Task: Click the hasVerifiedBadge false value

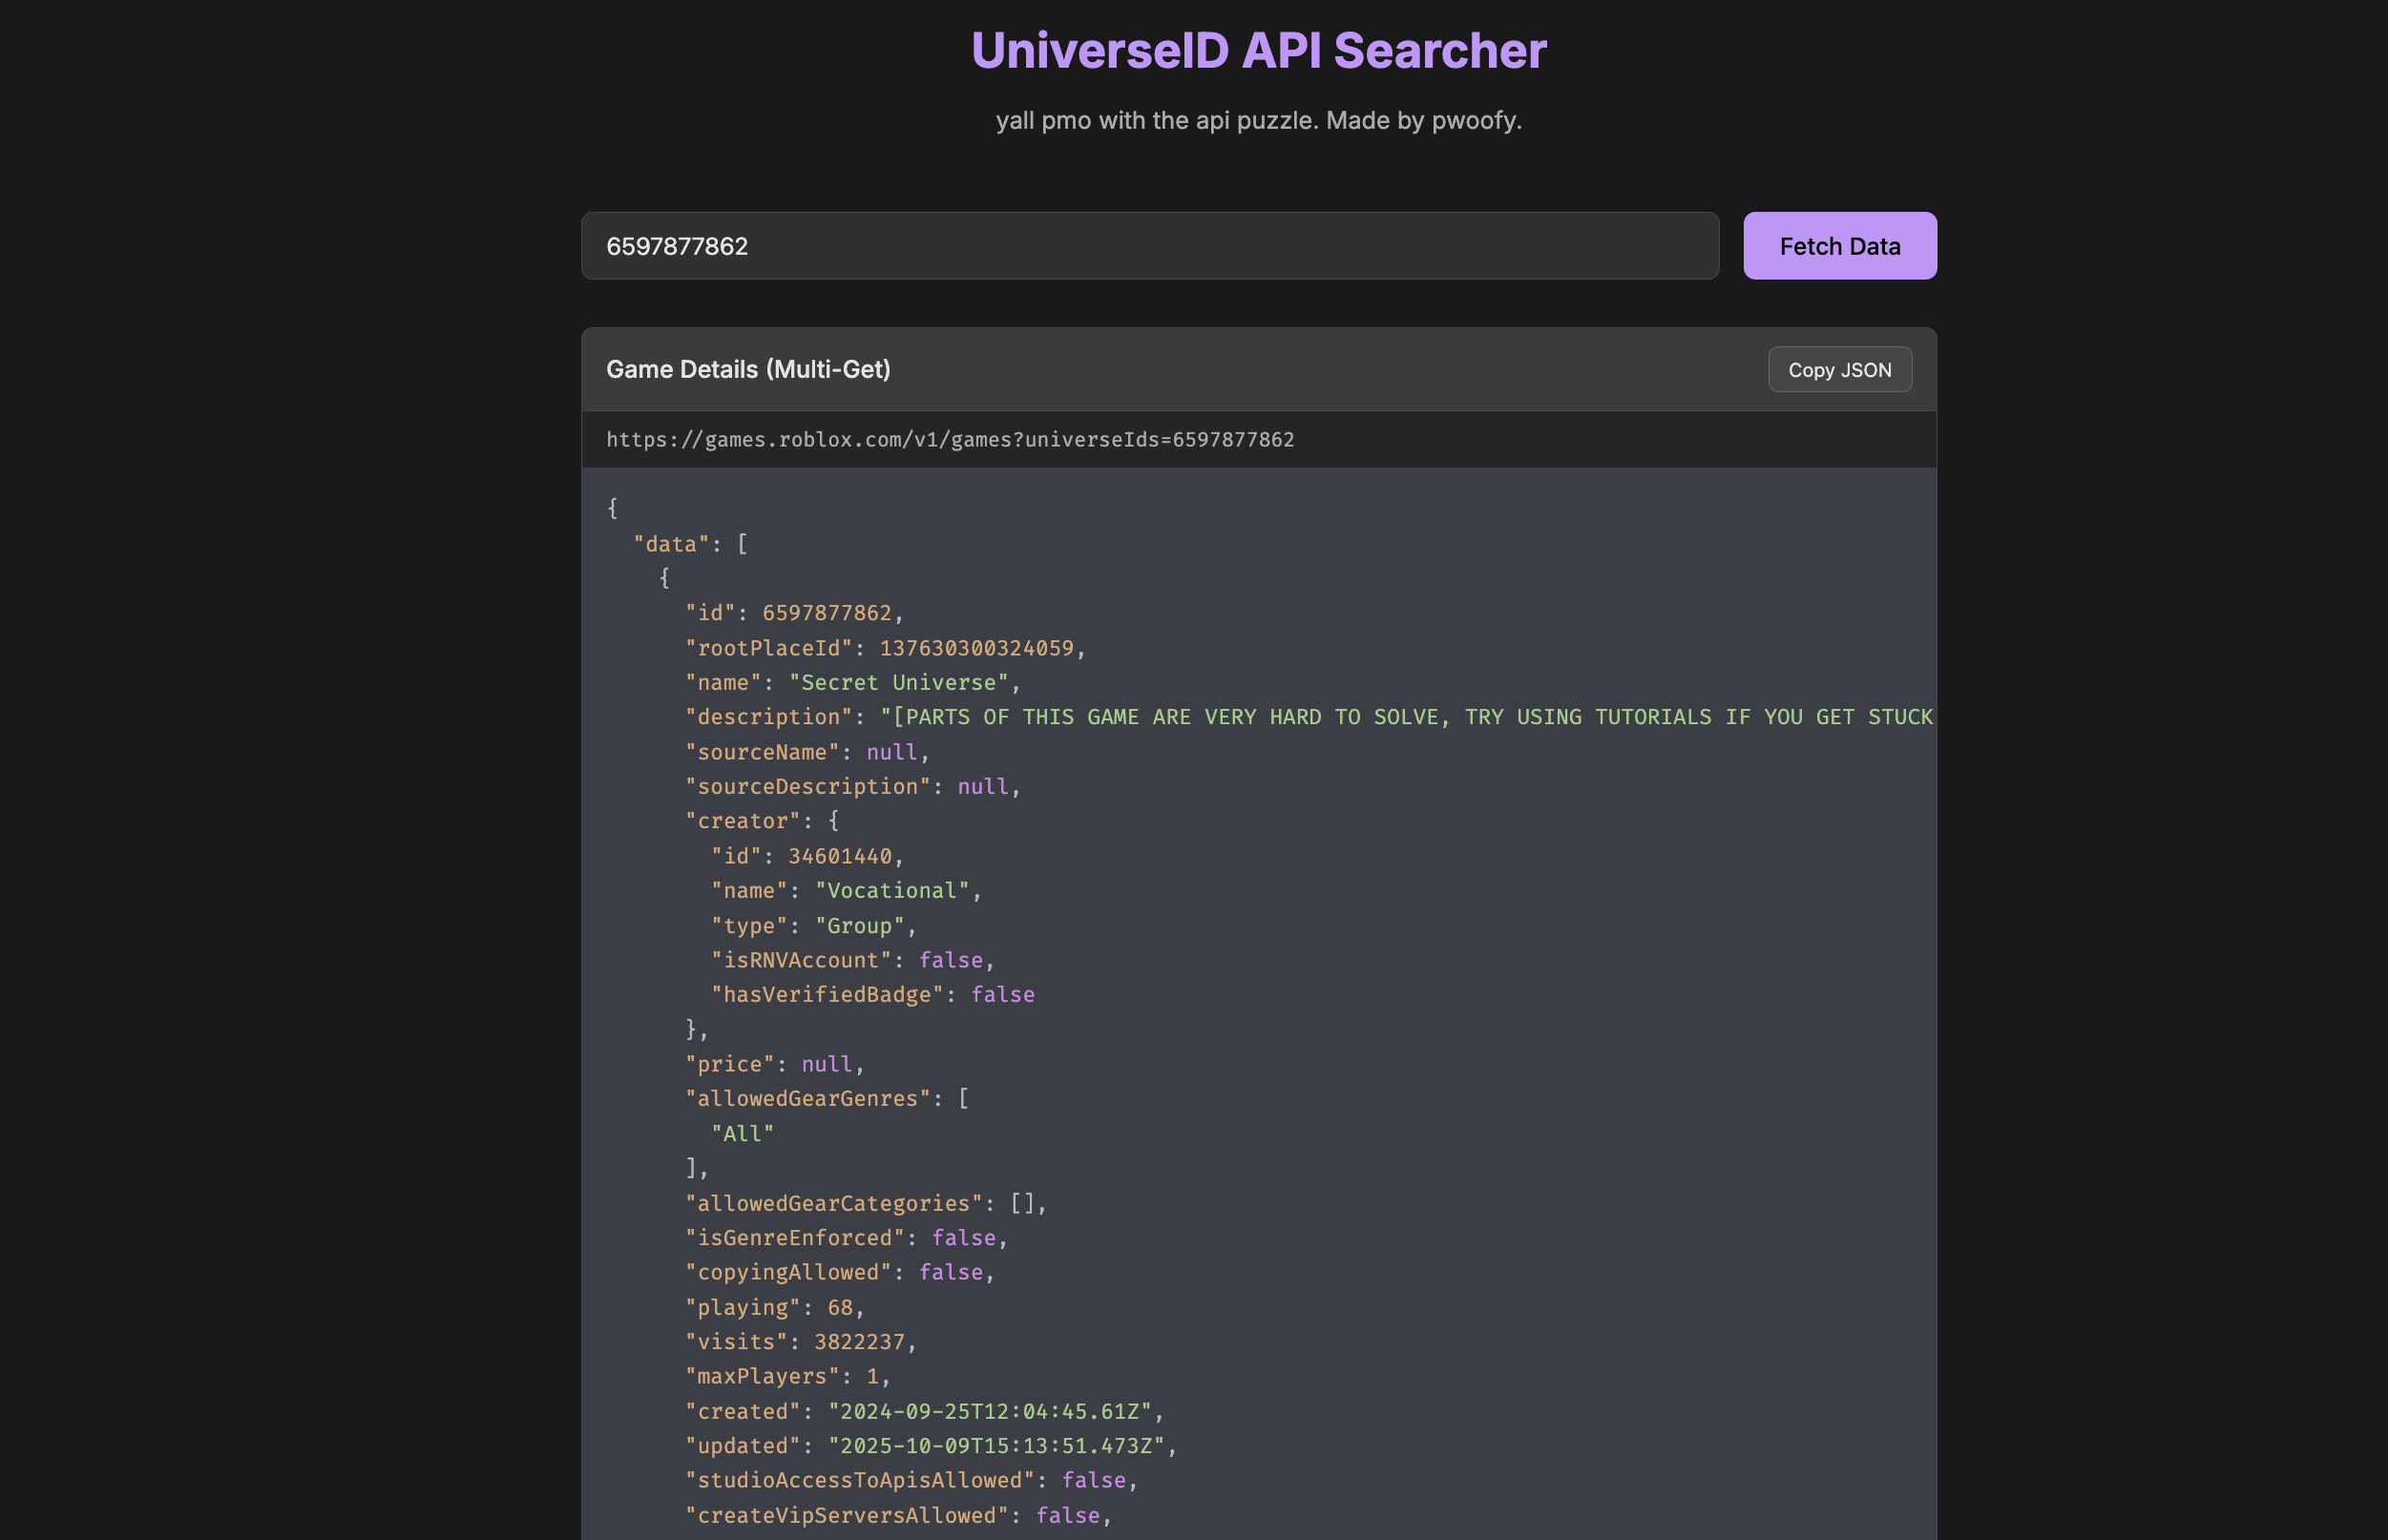Action: pos(1002,995)
